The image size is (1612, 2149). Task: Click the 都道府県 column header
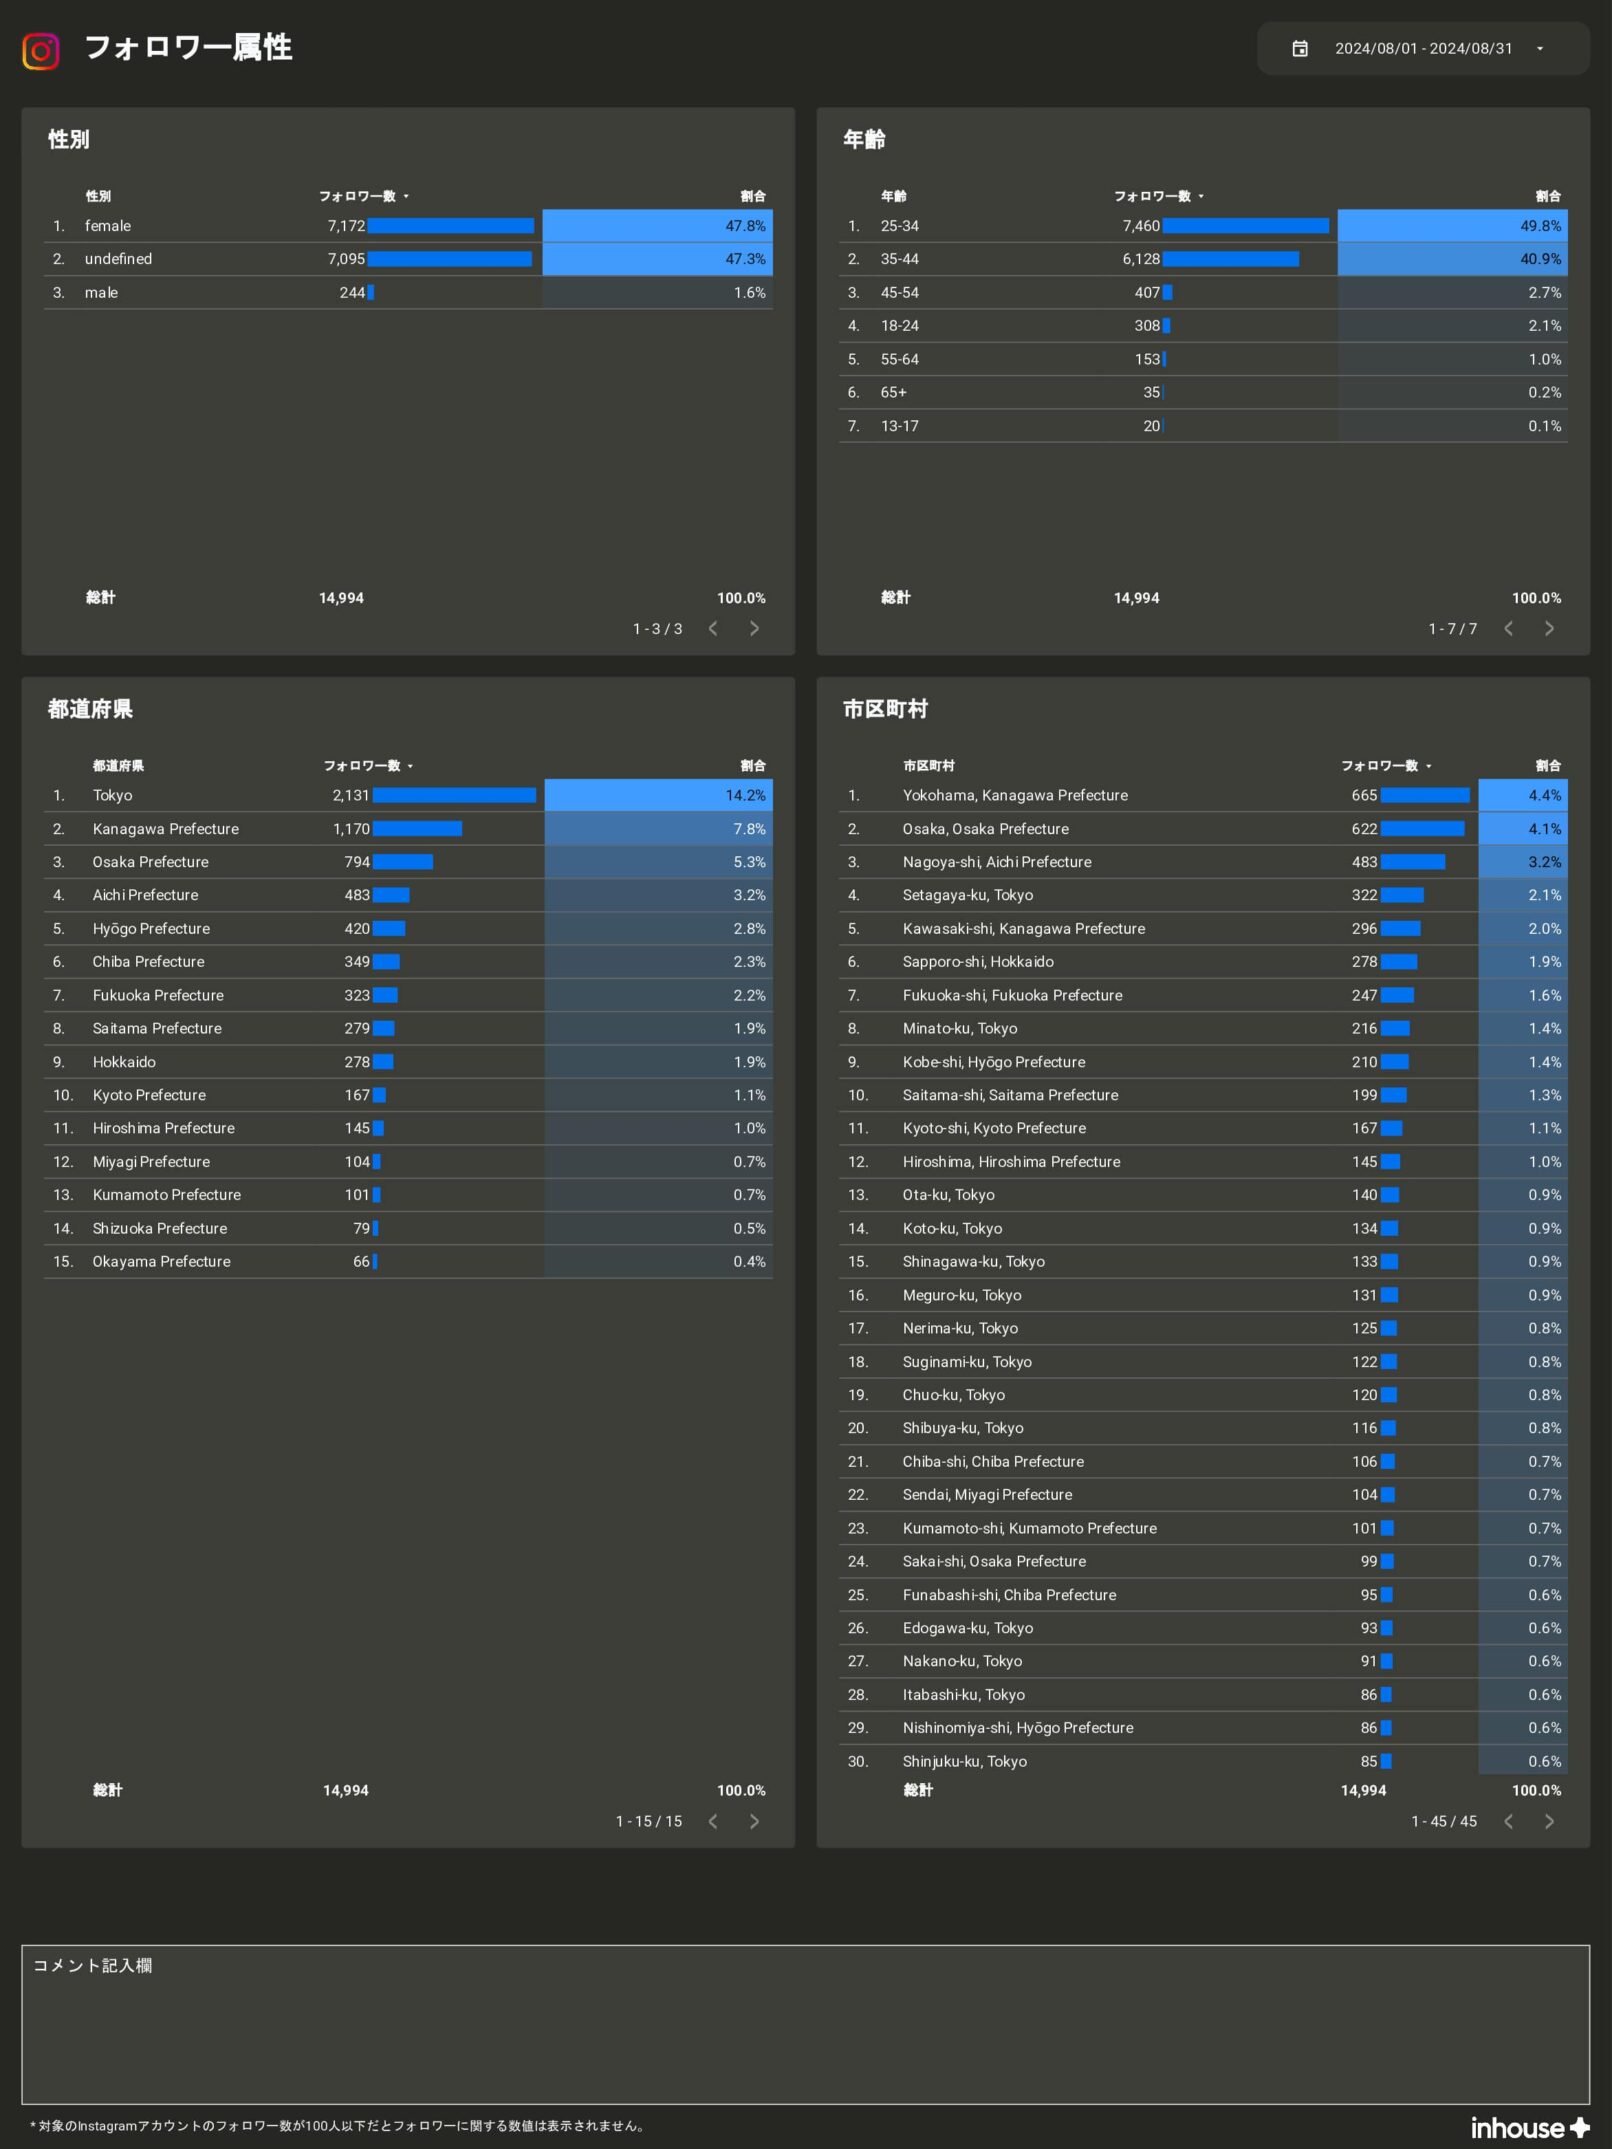tap(118, 766)
